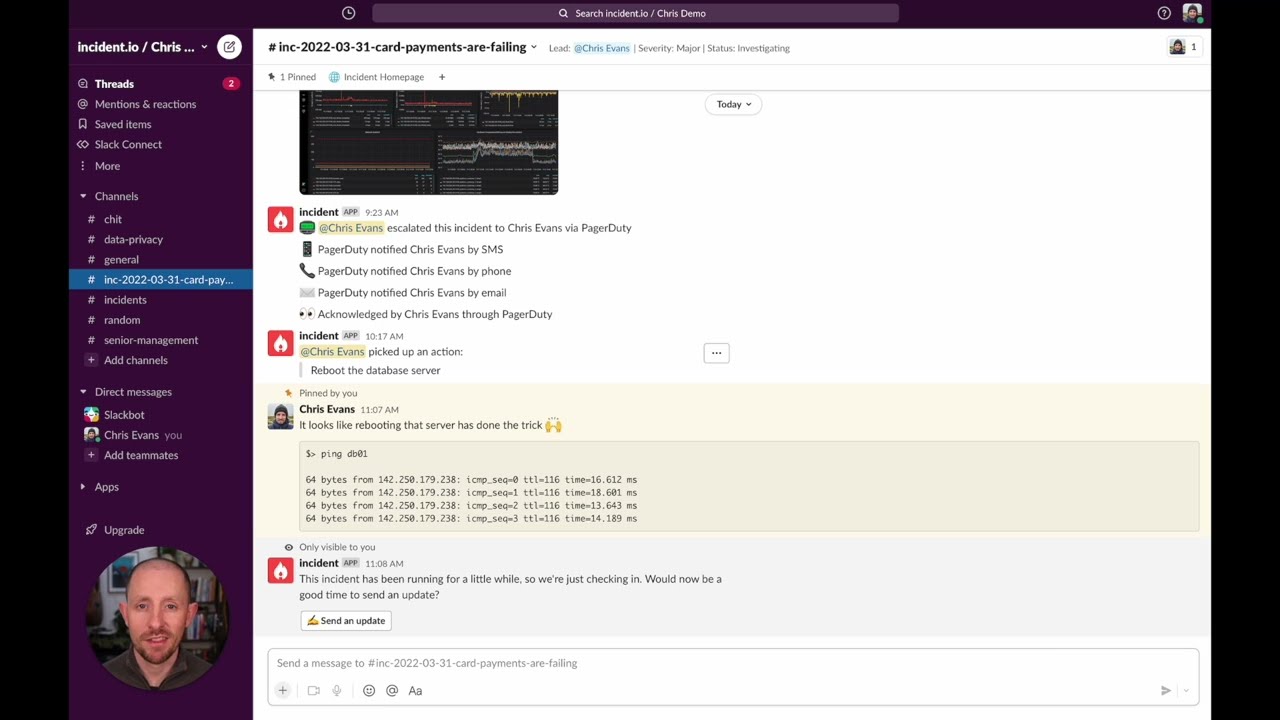Open the user avatar in top bar
1280x720 pixels.
pyautogui.click(x=1191, y=13)
